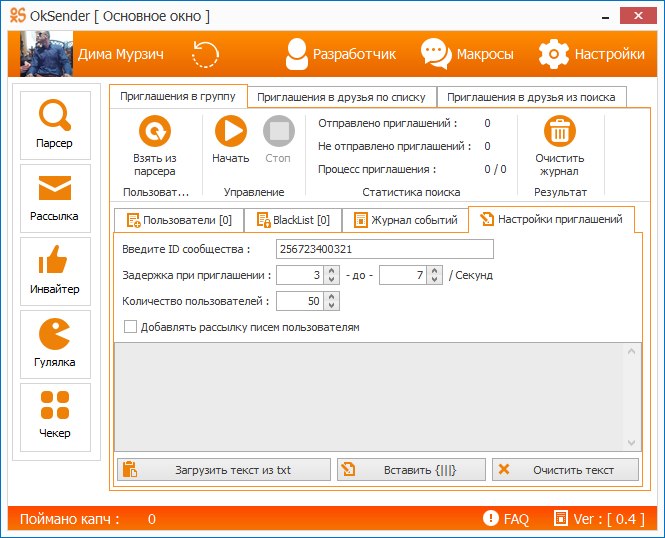The width and height of the screenshot is (665, 538).
Task: Click the maximum delay field showing 7
Action: point(403,275)
